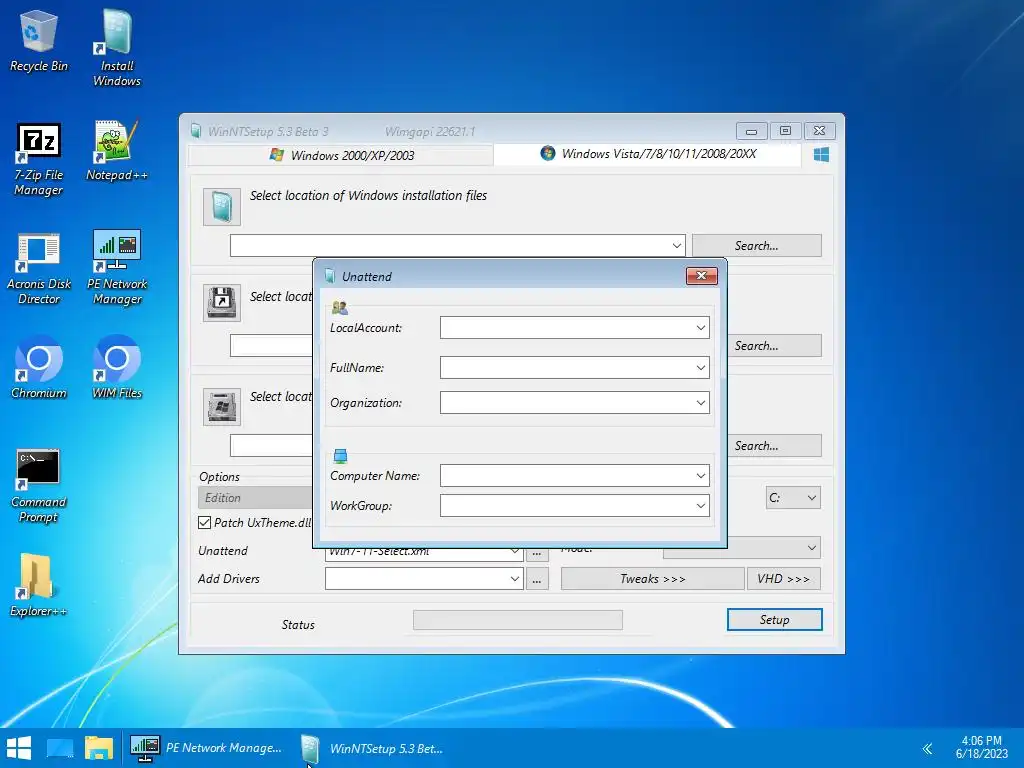Launch Chromium browser from desktop

39,367
